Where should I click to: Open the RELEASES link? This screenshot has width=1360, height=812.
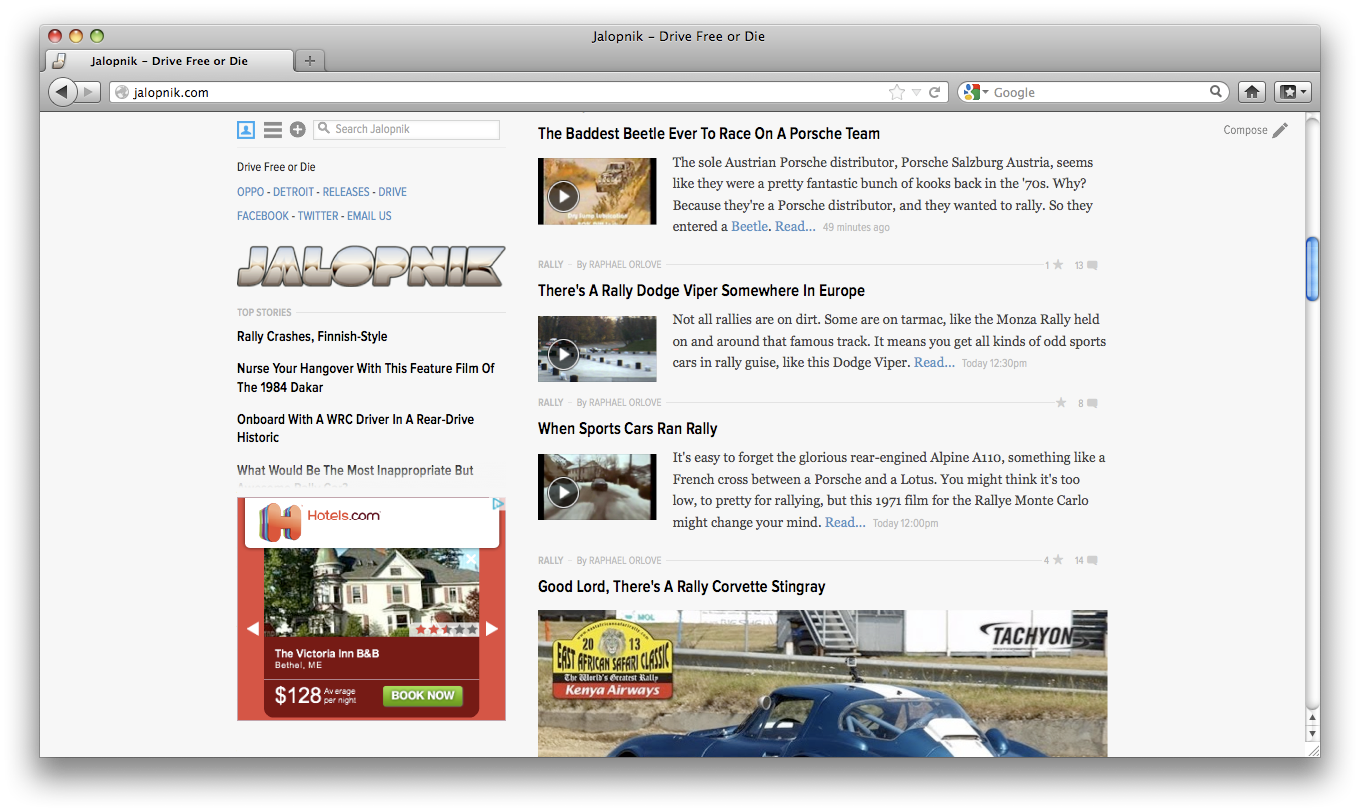pyautogui.click(x=346, y=192)
